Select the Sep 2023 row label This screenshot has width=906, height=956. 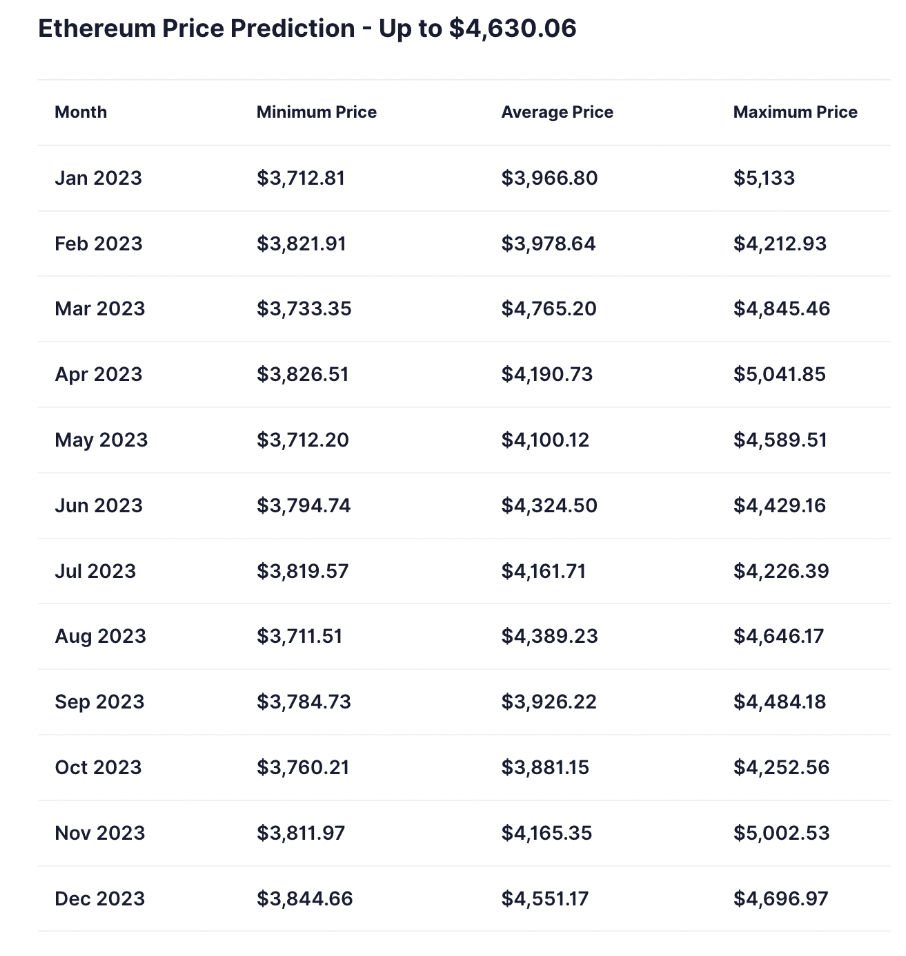pos(99,702)
